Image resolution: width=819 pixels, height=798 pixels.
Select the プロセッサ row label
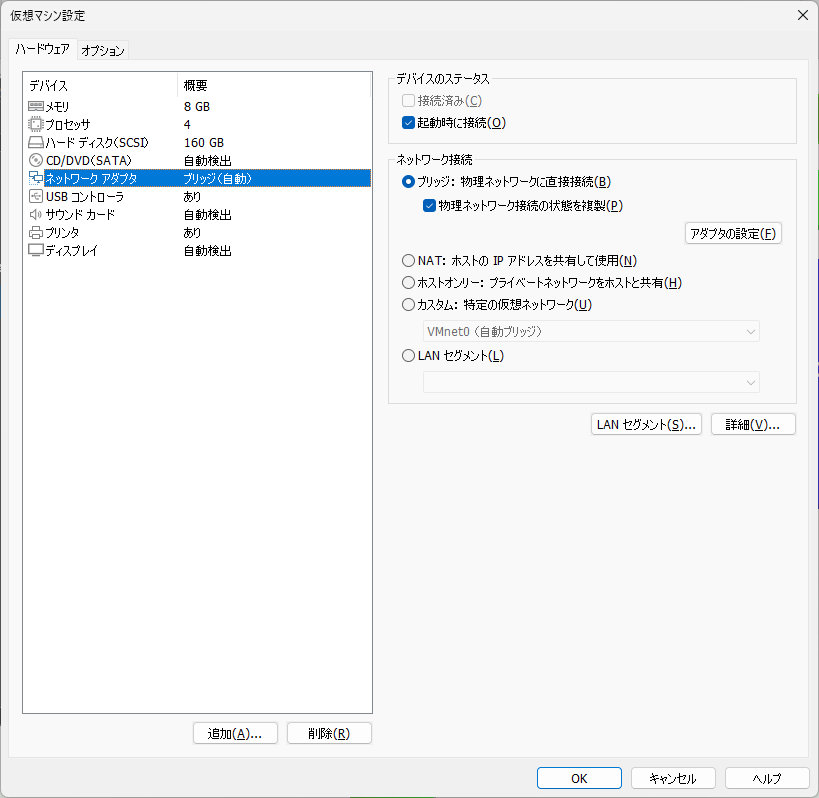point(67,124)
